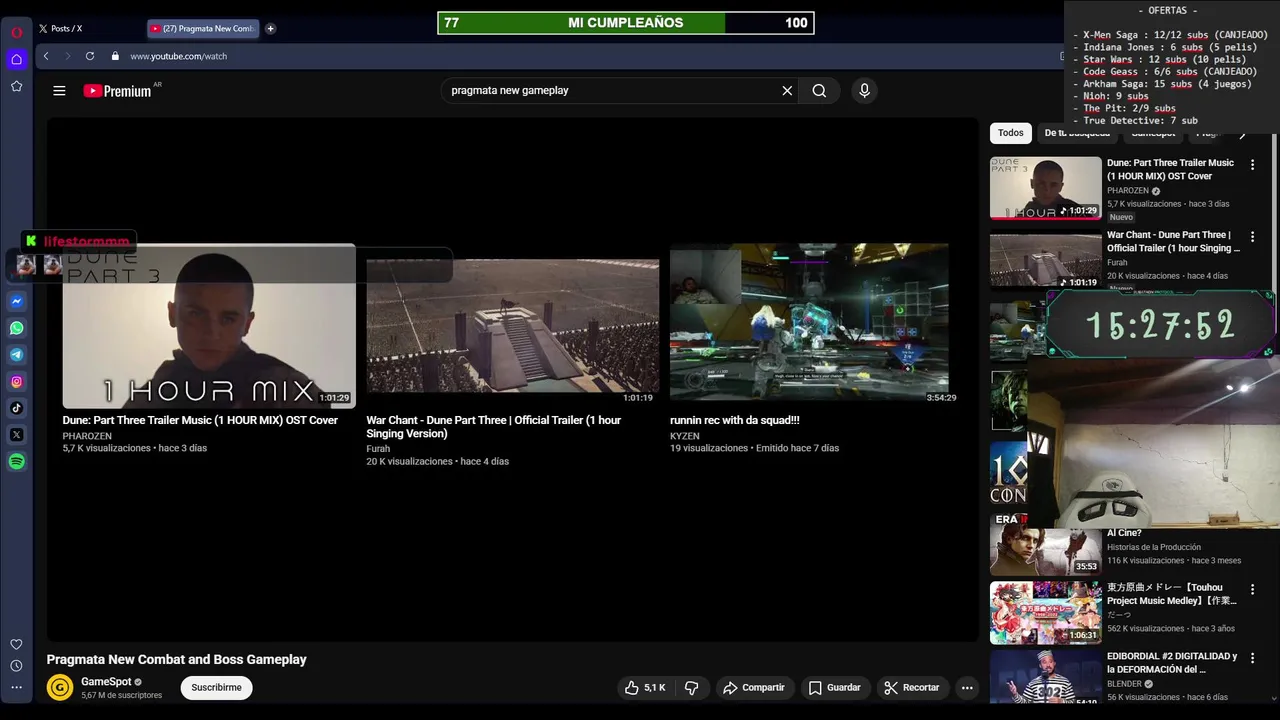Open the history clock in the sidebar
Image resolution: width=1280 pixels, height=720 pixels.
point(17,666)
